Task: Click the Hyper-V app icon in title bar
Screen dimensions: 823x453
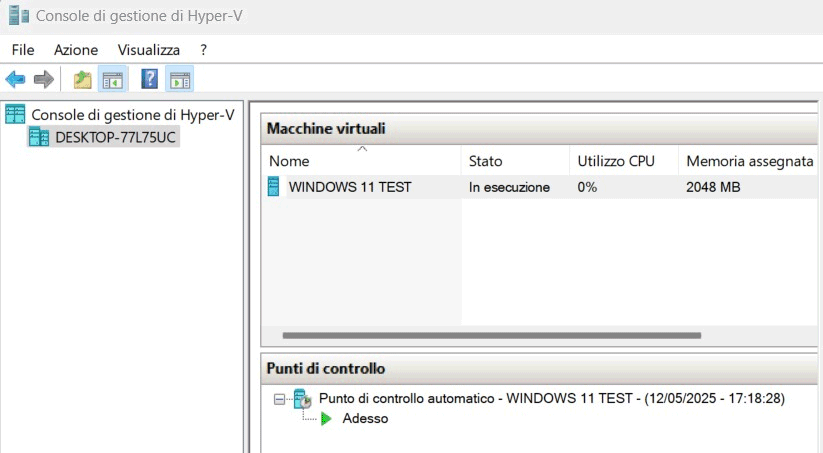Action: [x=19, y=15]
